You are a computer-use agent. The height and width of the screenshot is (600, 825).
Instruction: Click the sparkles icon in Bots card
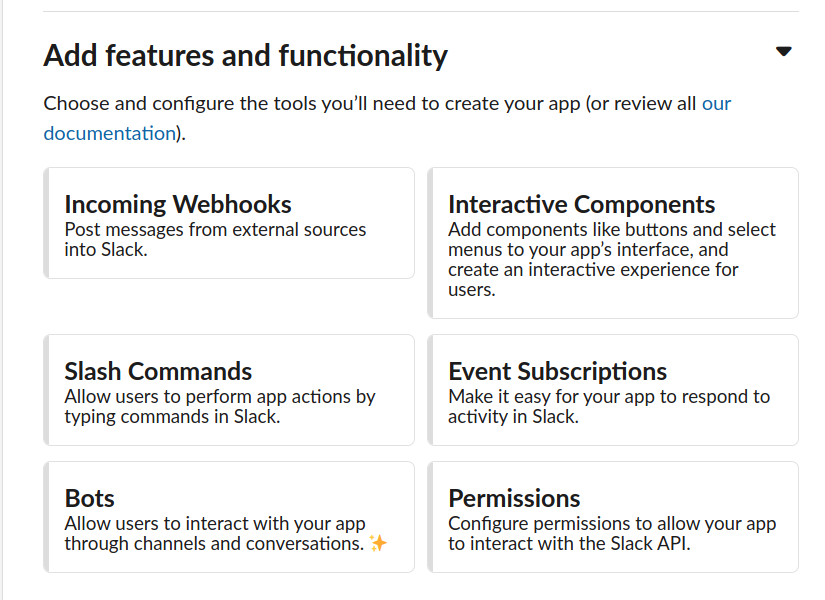pos(378,543)
